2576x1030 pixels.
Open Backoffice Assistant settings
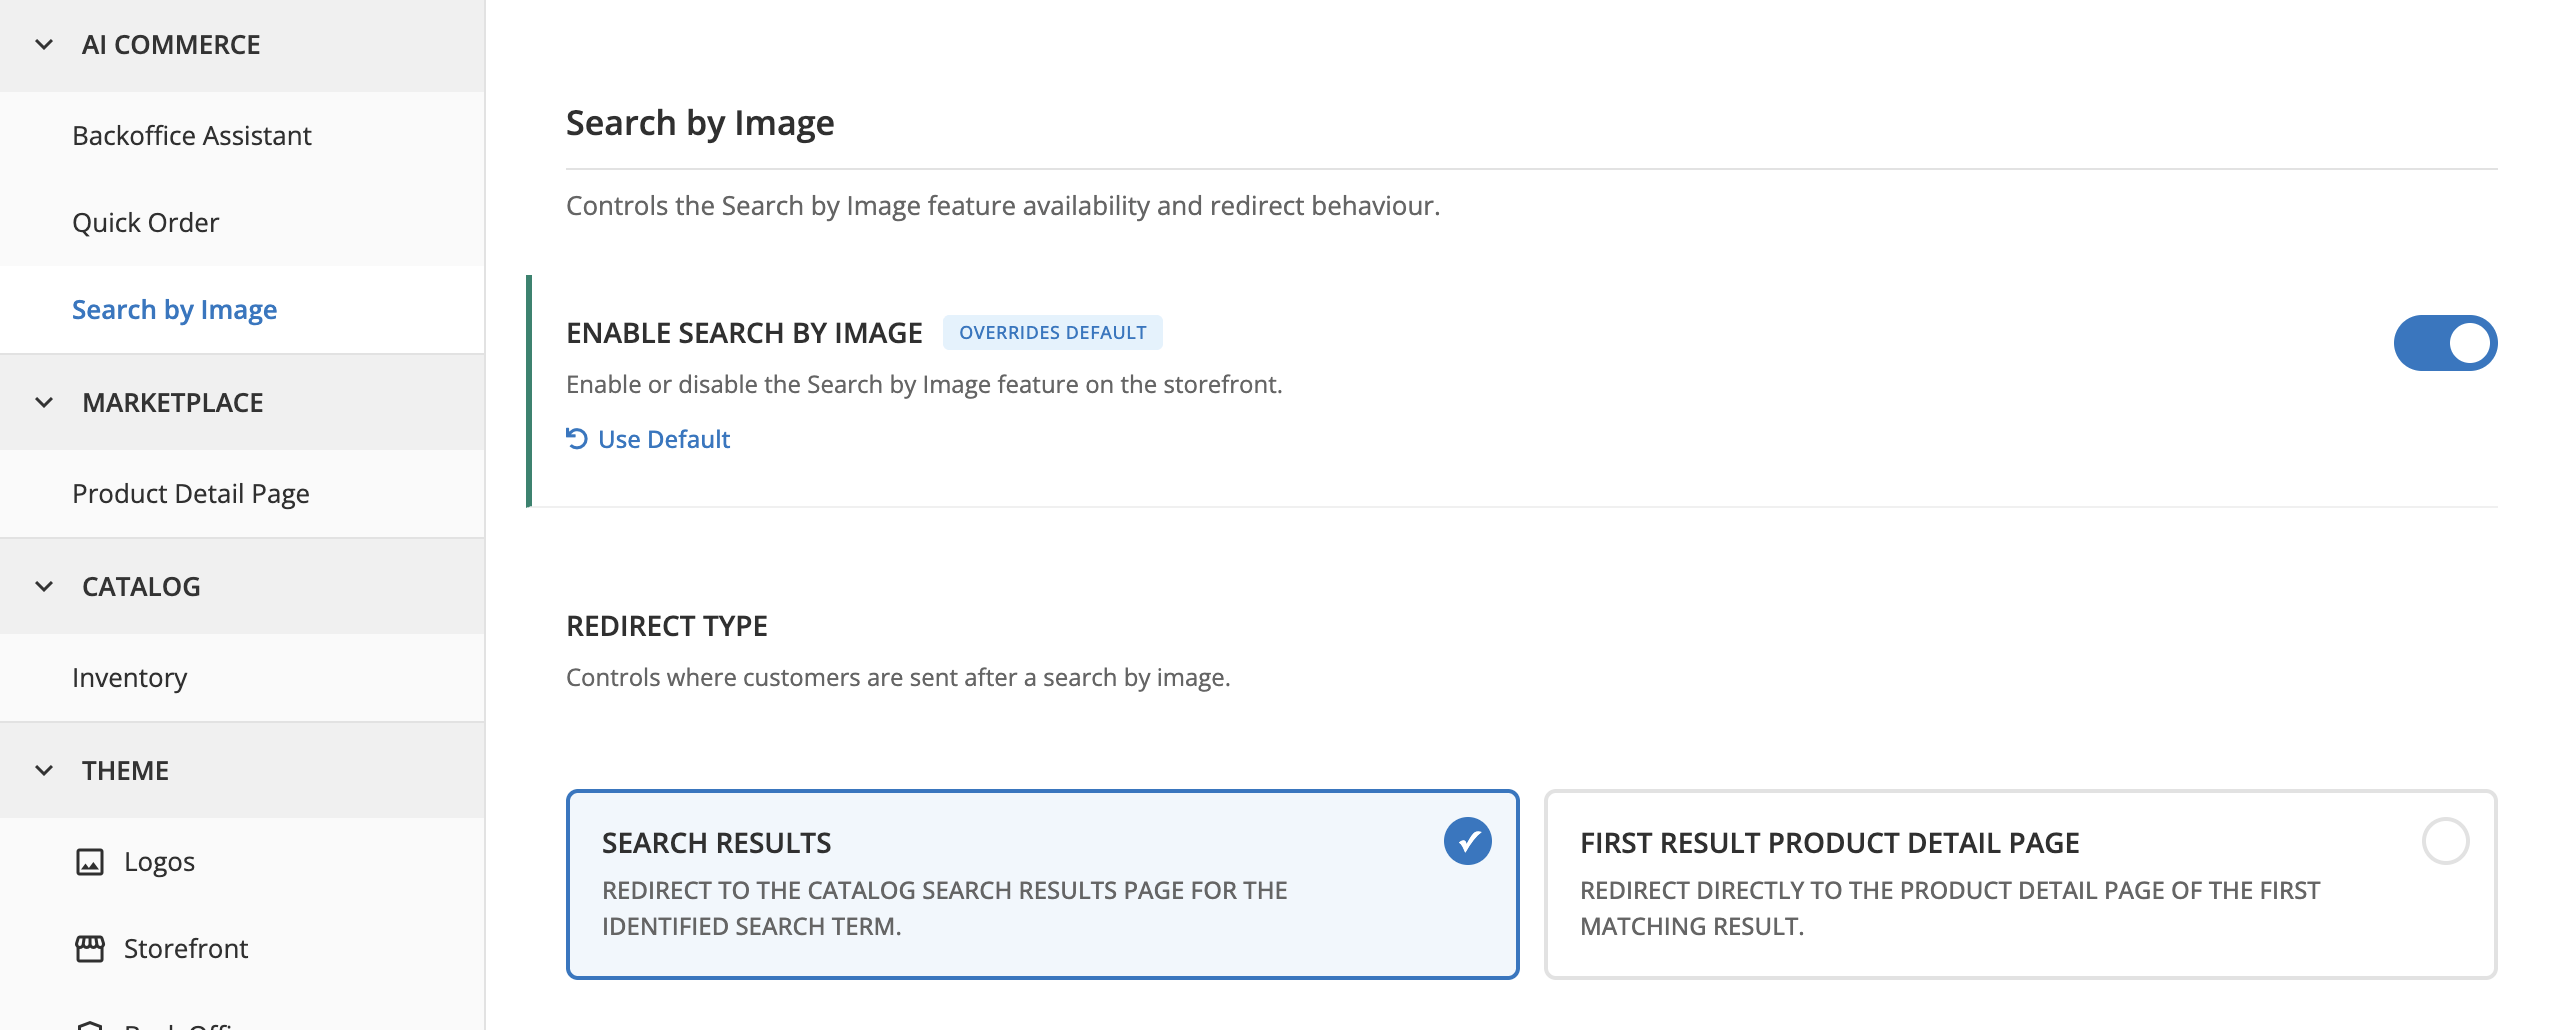pyautogui.click(x=191, y=135)
